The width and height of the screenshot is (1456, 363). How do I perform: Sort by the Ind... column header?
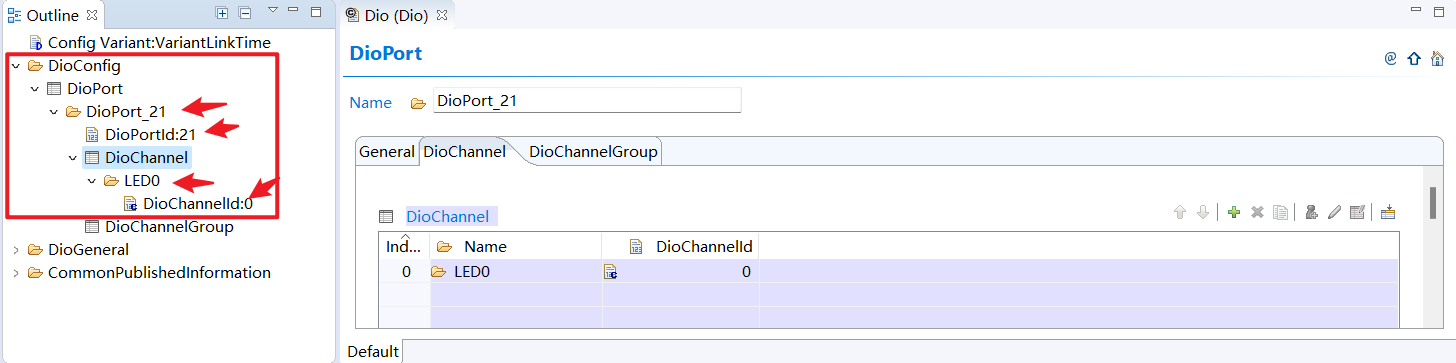coord(404,246)
